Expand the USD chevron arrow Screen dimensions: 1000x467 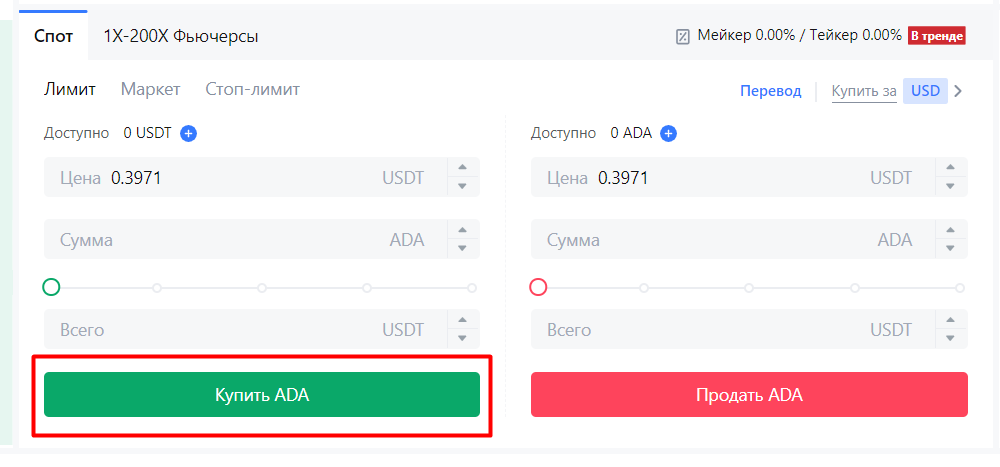click(958, 91)
